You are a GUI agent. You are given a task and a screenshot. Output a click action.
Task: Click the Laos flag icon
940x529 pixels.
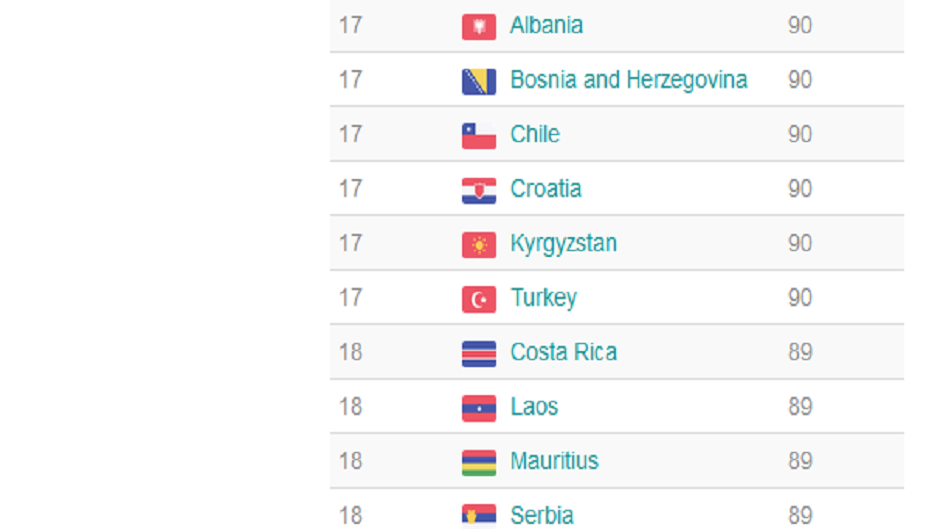[x=479, y=408]
